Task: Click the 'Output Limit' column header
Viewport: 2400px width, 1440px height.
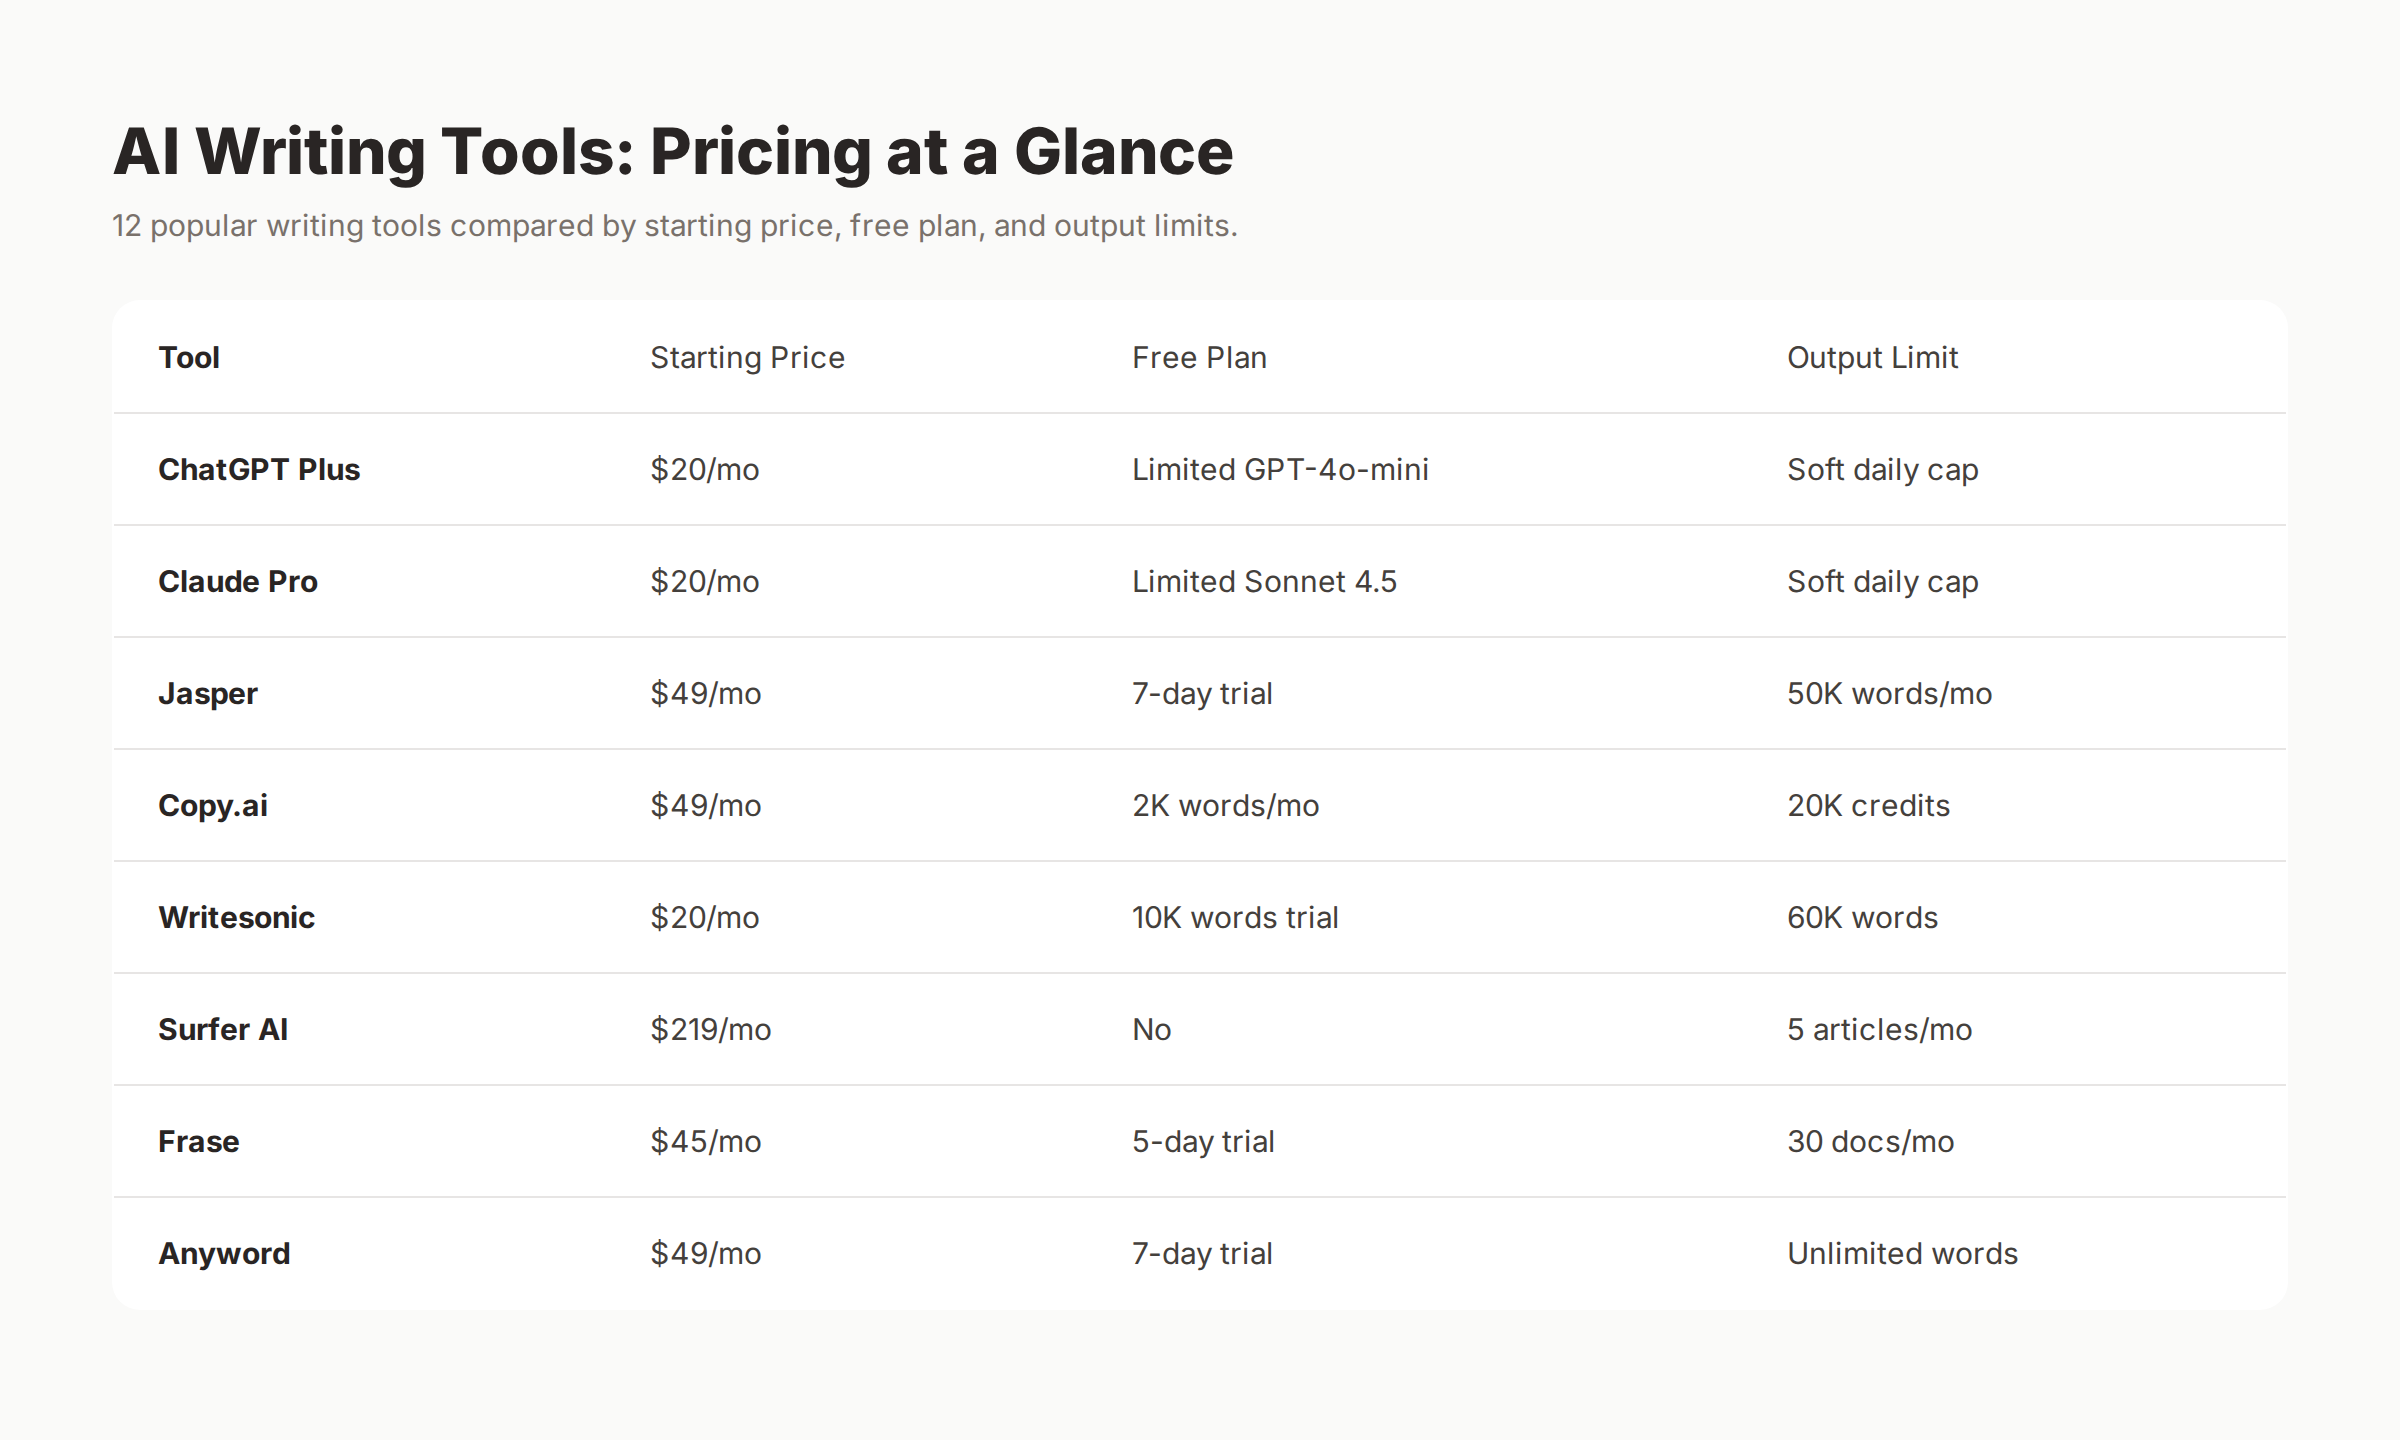Action: point(1872,357)
